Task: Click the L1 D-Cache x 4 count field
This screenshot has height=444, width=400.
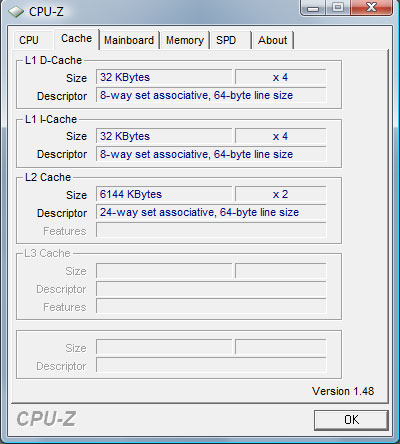Action: click(x=280, y=77)
